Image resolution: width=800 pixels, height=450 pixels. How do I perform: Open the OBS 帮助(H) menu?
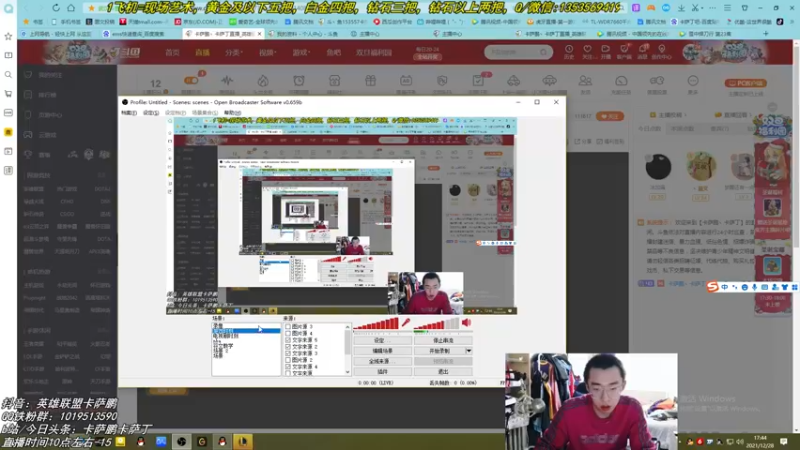point(232,113)
